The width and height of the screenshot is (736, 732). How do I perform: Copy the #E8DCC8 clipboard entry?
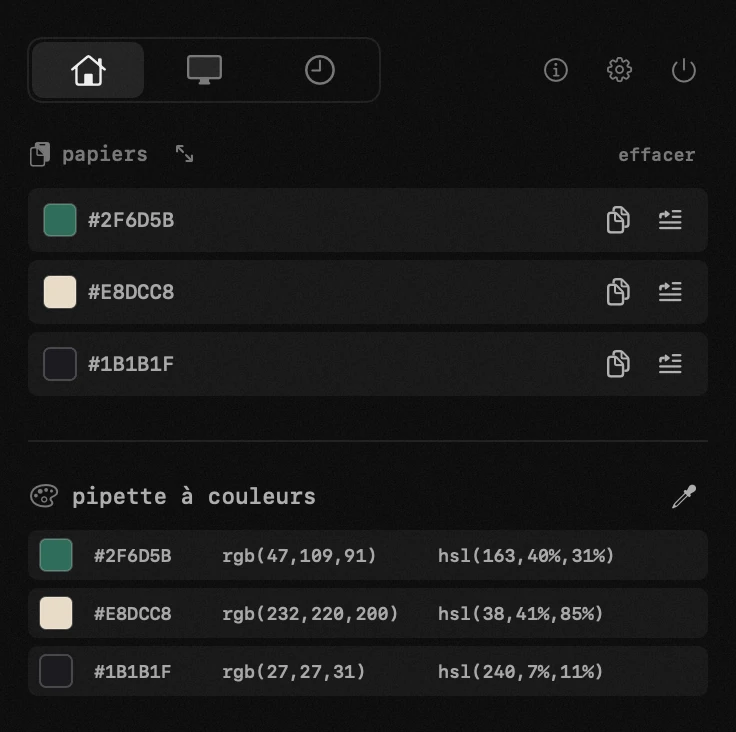(x=618, y=292)
